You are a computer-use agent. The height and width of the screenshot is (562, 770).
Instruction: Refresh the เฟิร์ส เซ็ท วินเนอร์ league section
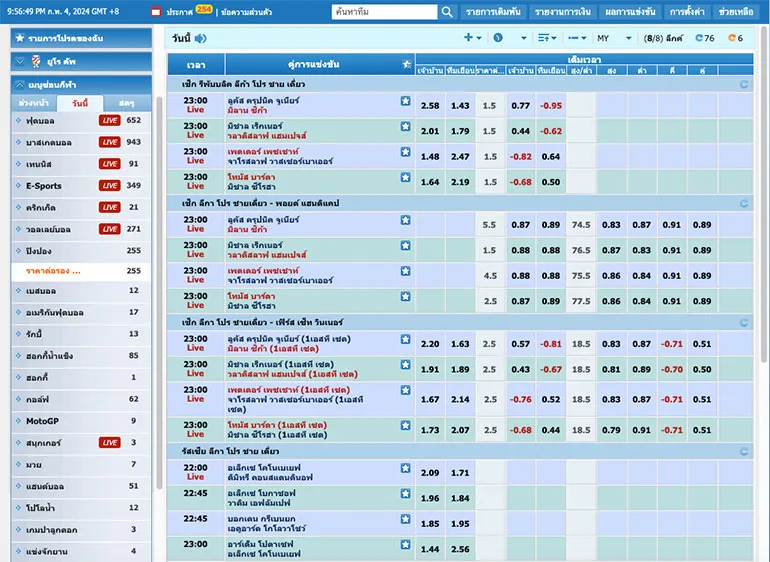click(744, 323)
